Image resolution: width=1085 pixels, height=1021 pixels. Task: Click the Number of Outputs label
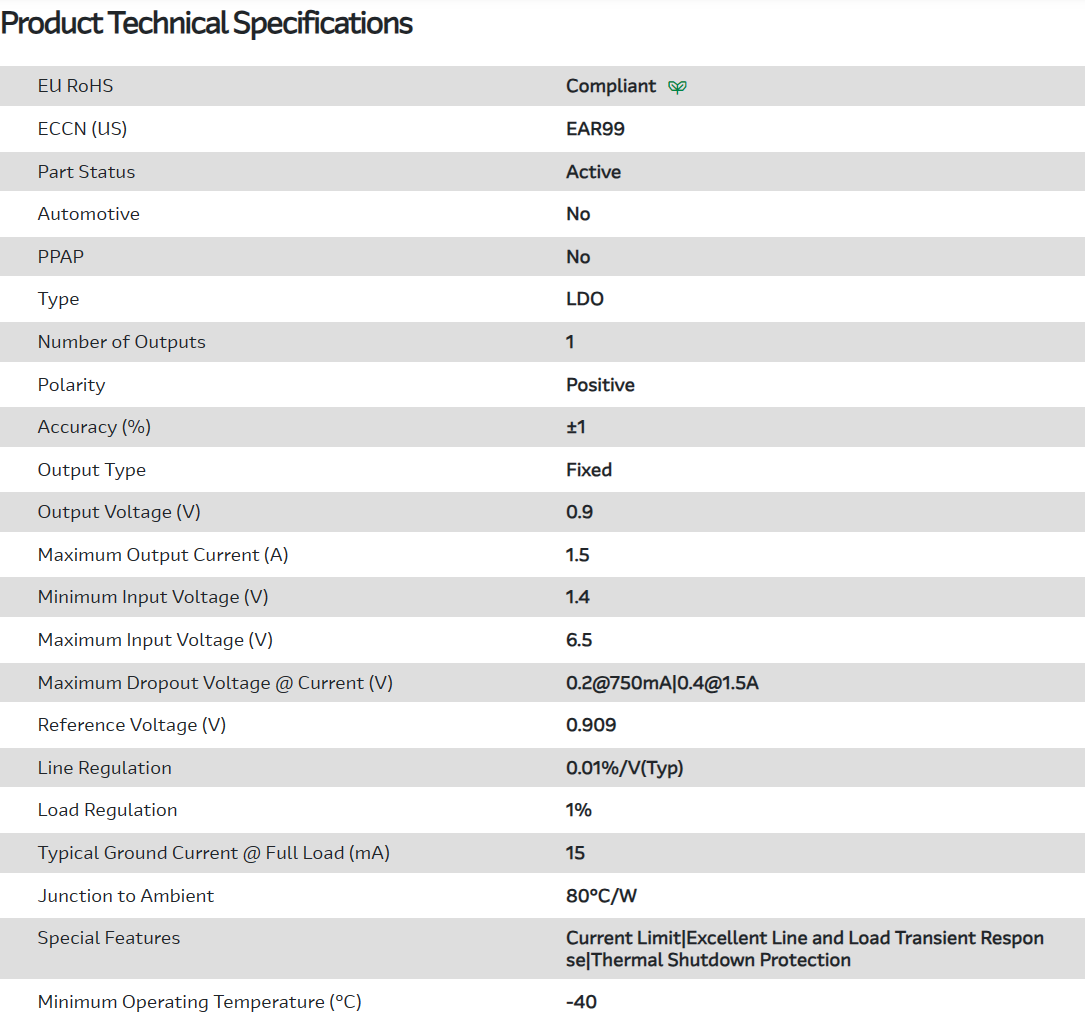[121, 342]
